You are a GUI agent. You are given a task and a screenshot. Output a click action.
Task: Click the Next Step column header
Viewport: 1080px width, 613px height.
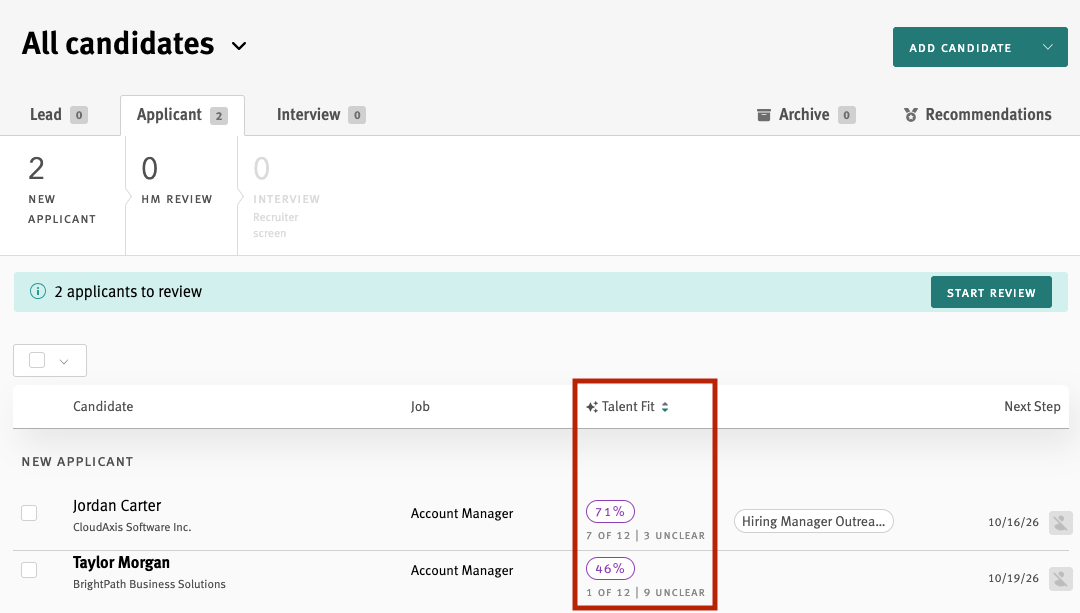pos(1032,406)
